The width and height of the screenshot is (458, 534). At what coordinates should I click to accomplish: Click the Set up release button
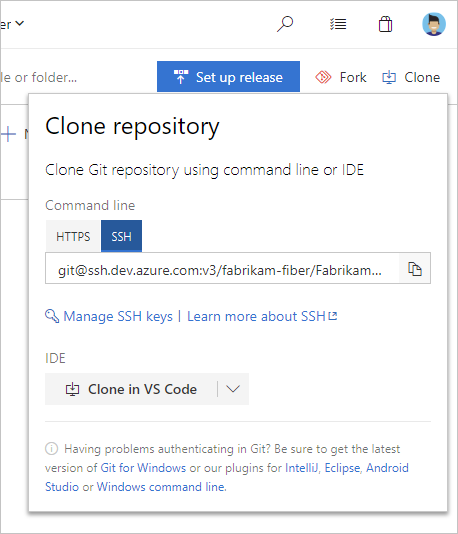pos(228,77)
